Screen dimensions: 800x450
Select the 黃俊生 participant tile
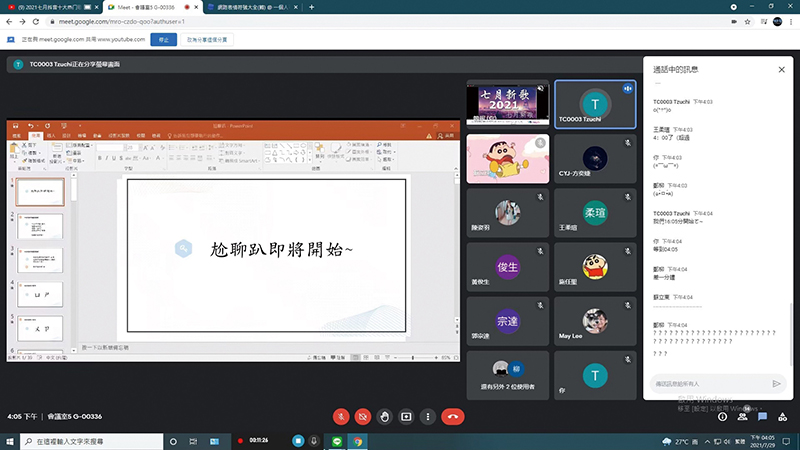508,267
